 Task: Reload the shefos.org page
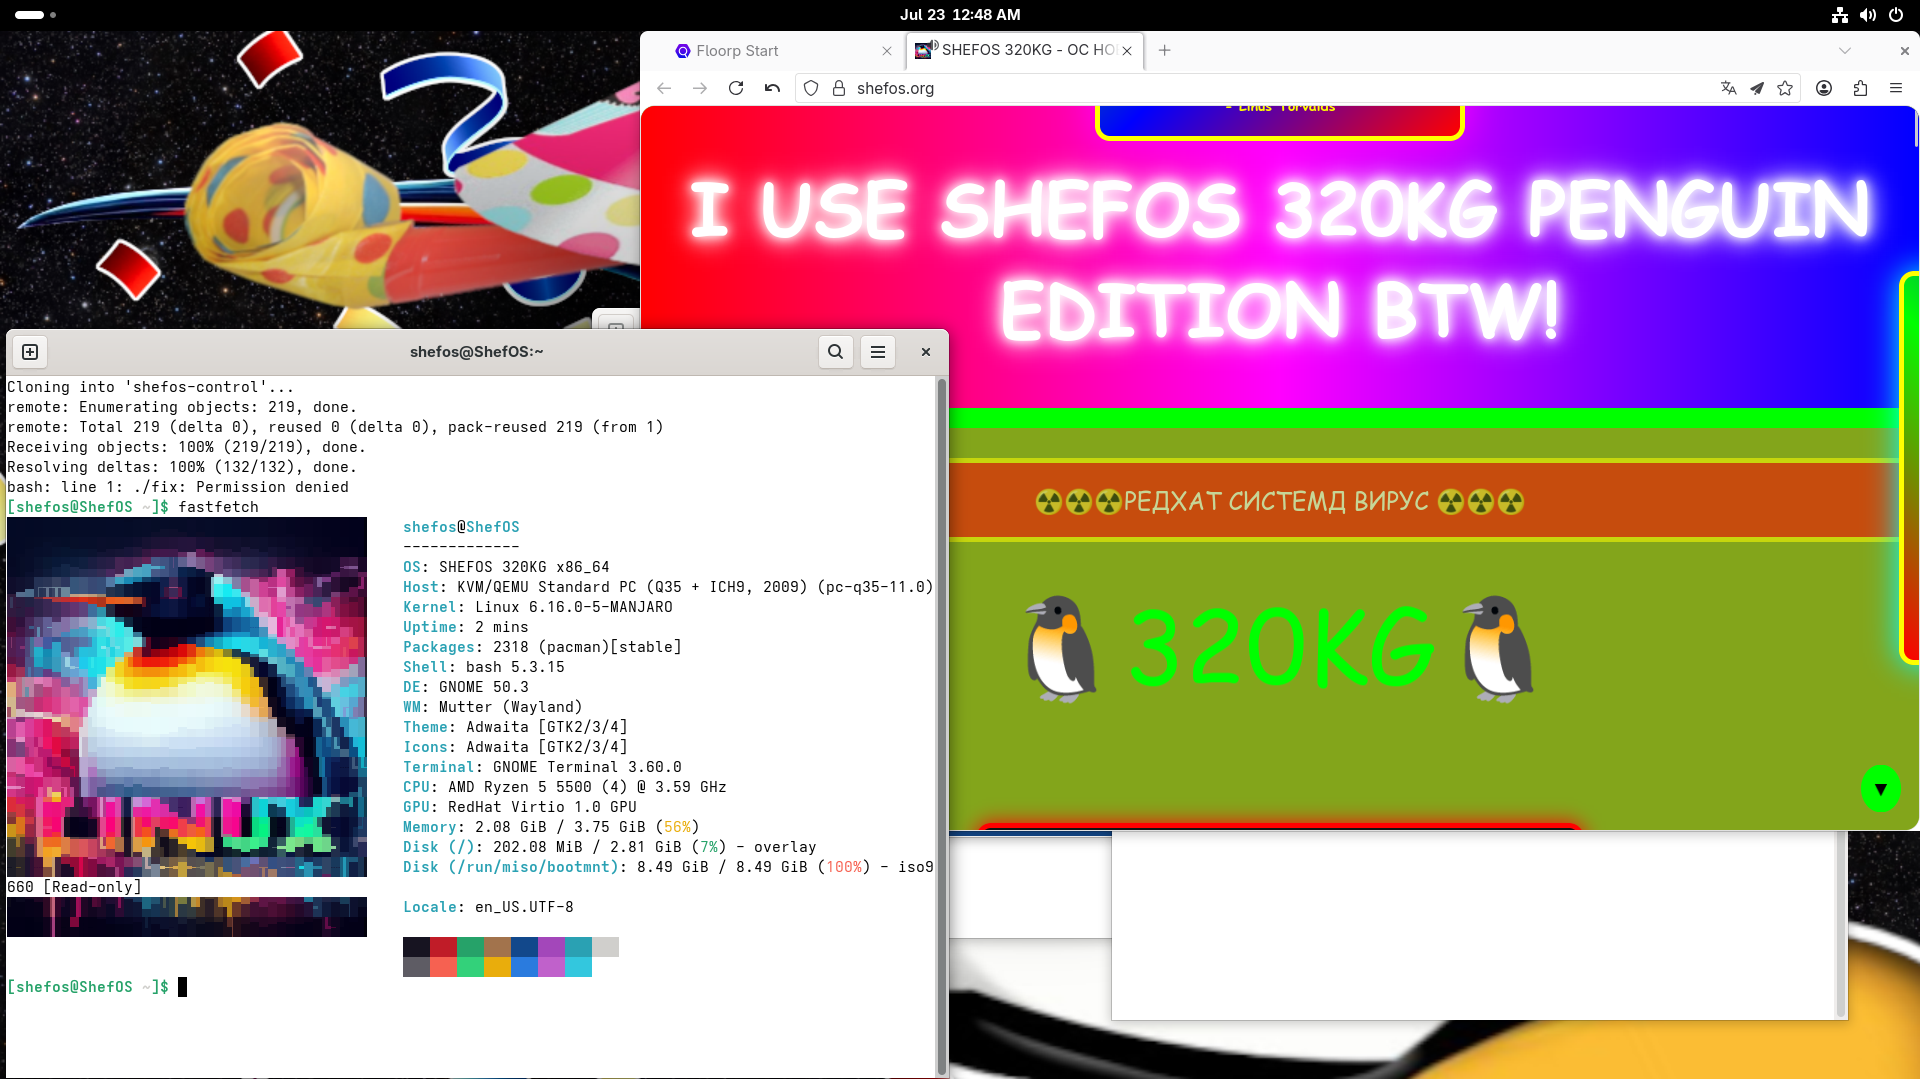(x=736, y=88)
